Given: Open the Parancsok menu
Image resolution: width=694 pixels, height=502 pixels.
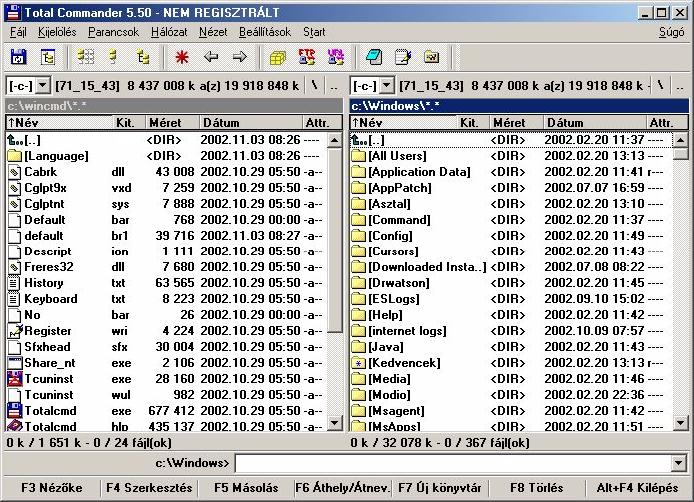Looking at the screenshot, I should [113, 32].
